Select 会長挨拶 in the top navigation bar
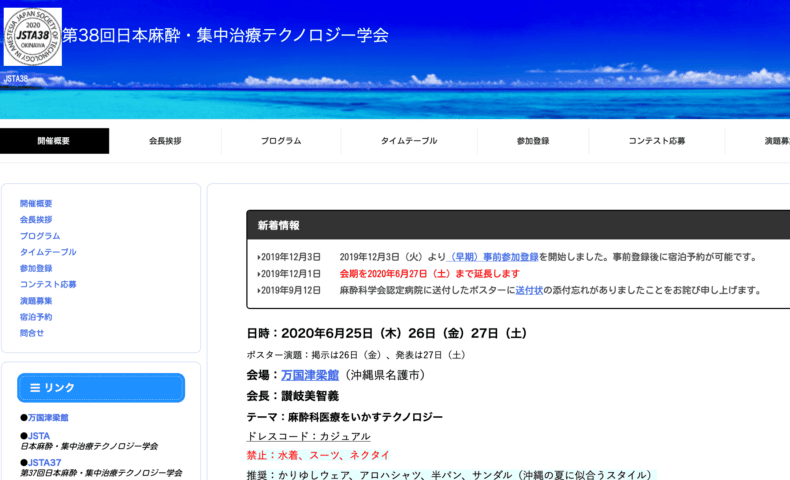This screenshot has height=480, width=790. click(165, 141)
